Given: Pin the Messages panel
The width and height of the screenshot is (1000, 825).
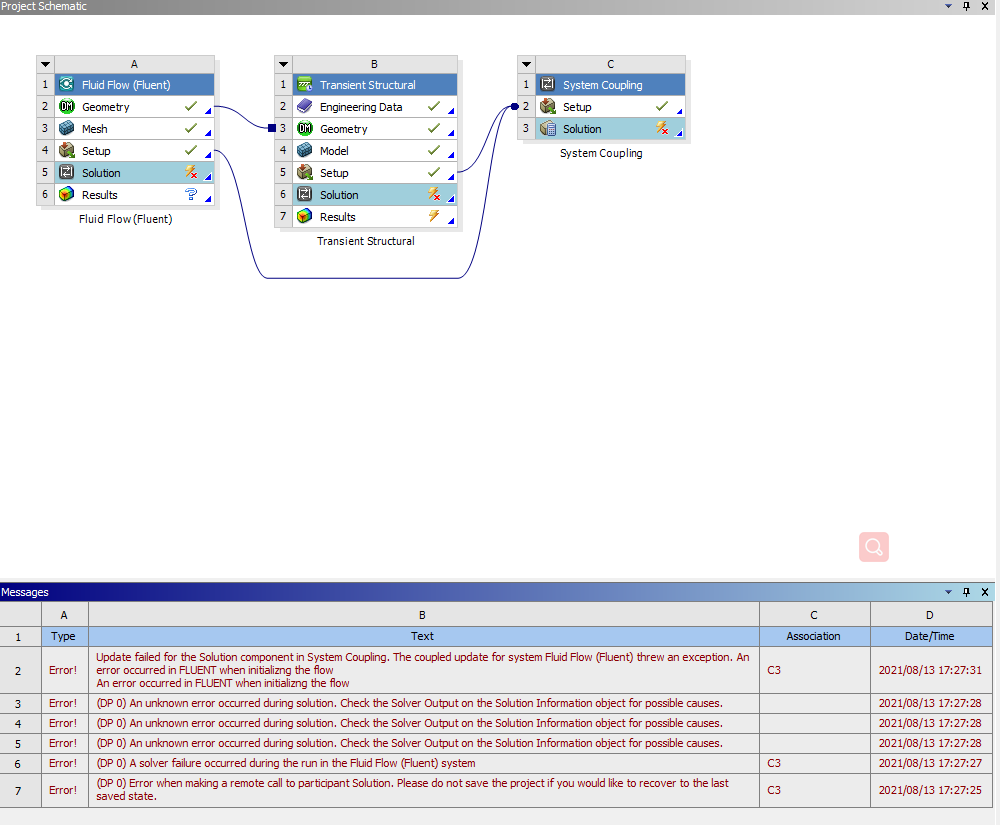Looking at the screenshot, I should pos(966,592).
